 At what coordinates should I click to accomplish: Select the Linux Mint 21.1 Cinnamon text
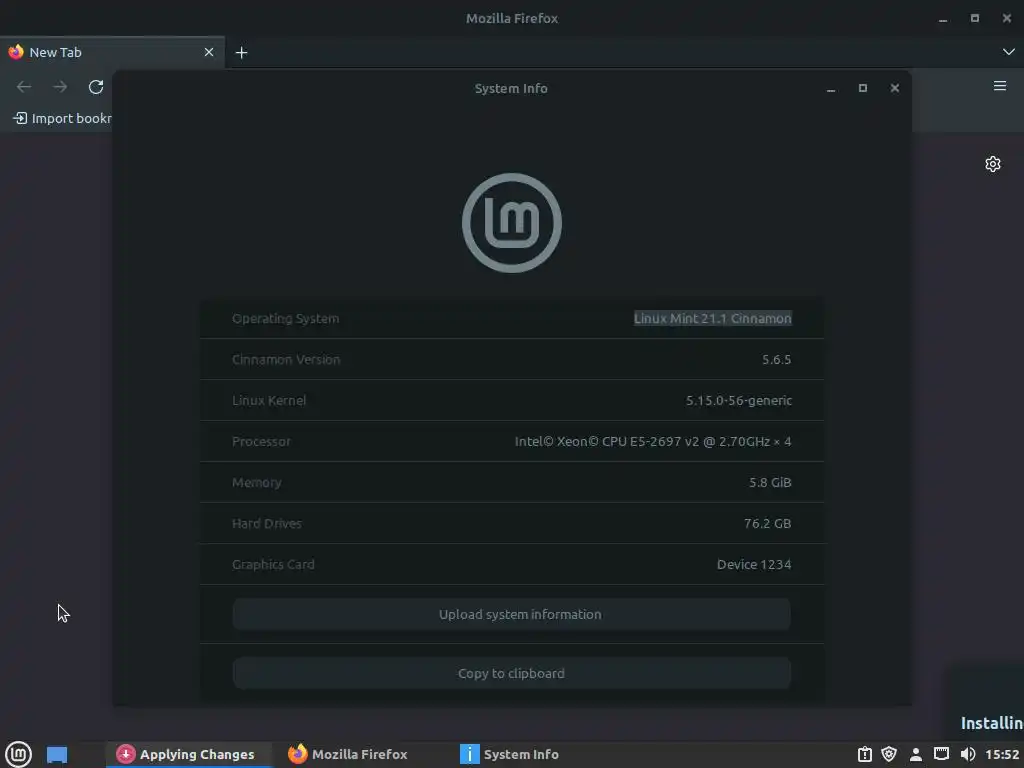click(712, 319)
